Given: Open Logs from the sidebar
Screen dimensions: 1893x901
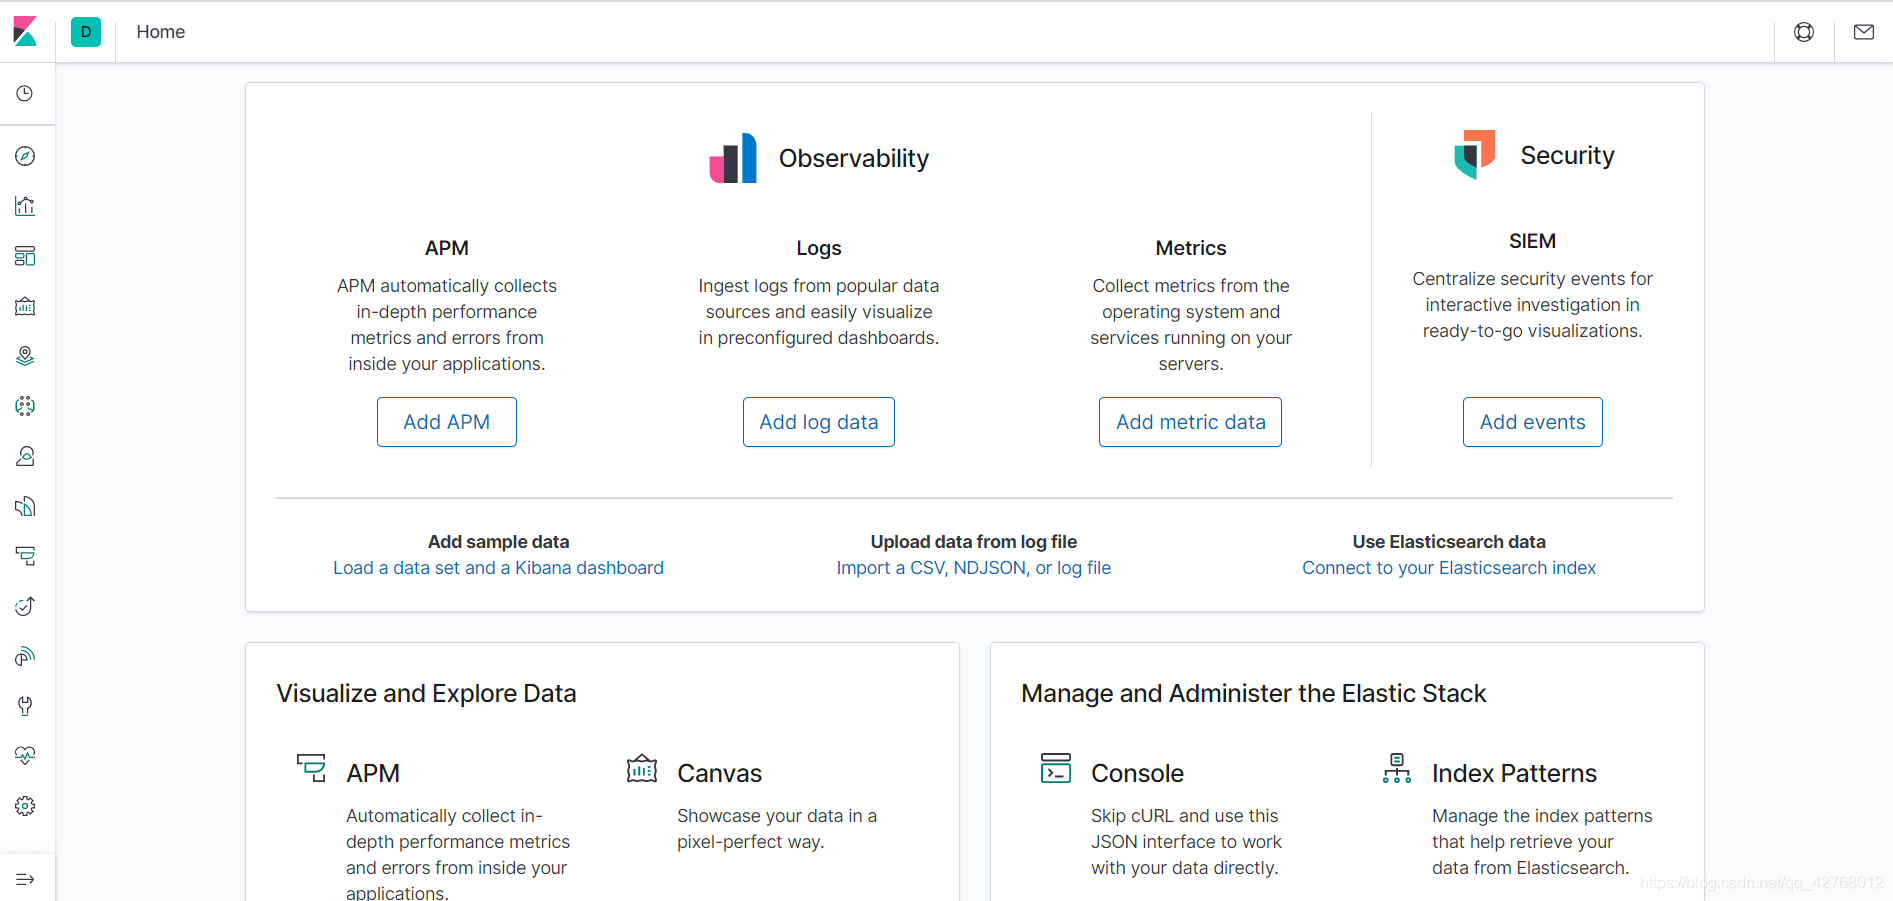Looking at the screenshot, I should coord(25,506).
